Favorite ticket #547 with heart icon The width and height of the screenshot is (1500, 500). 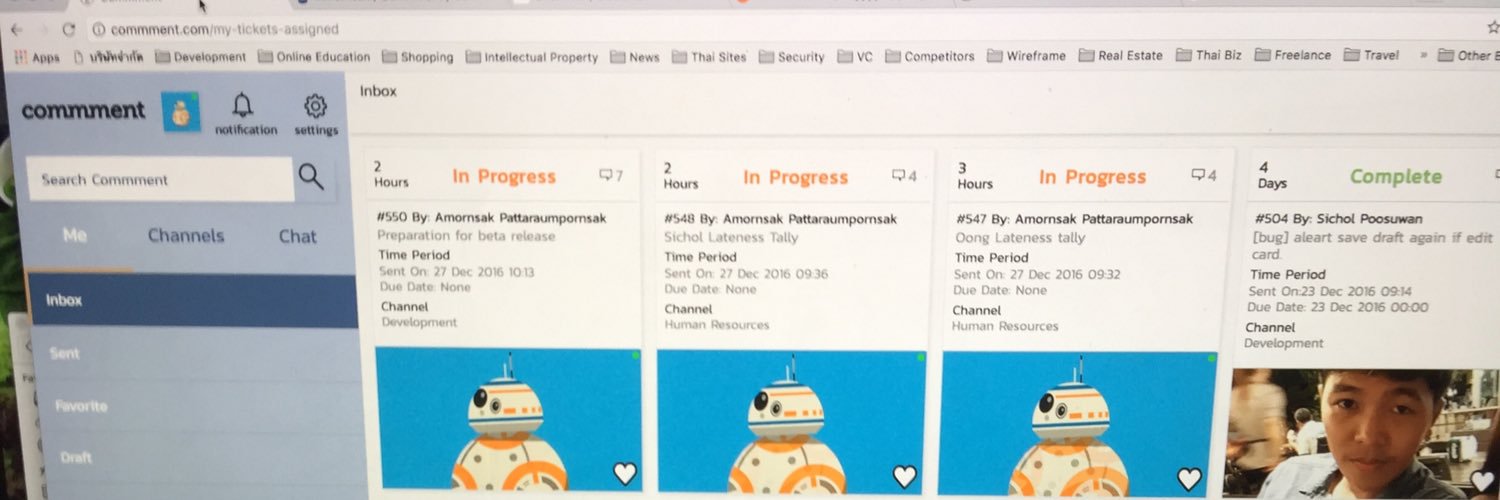pyautogui.click(x=1189, y=478)
